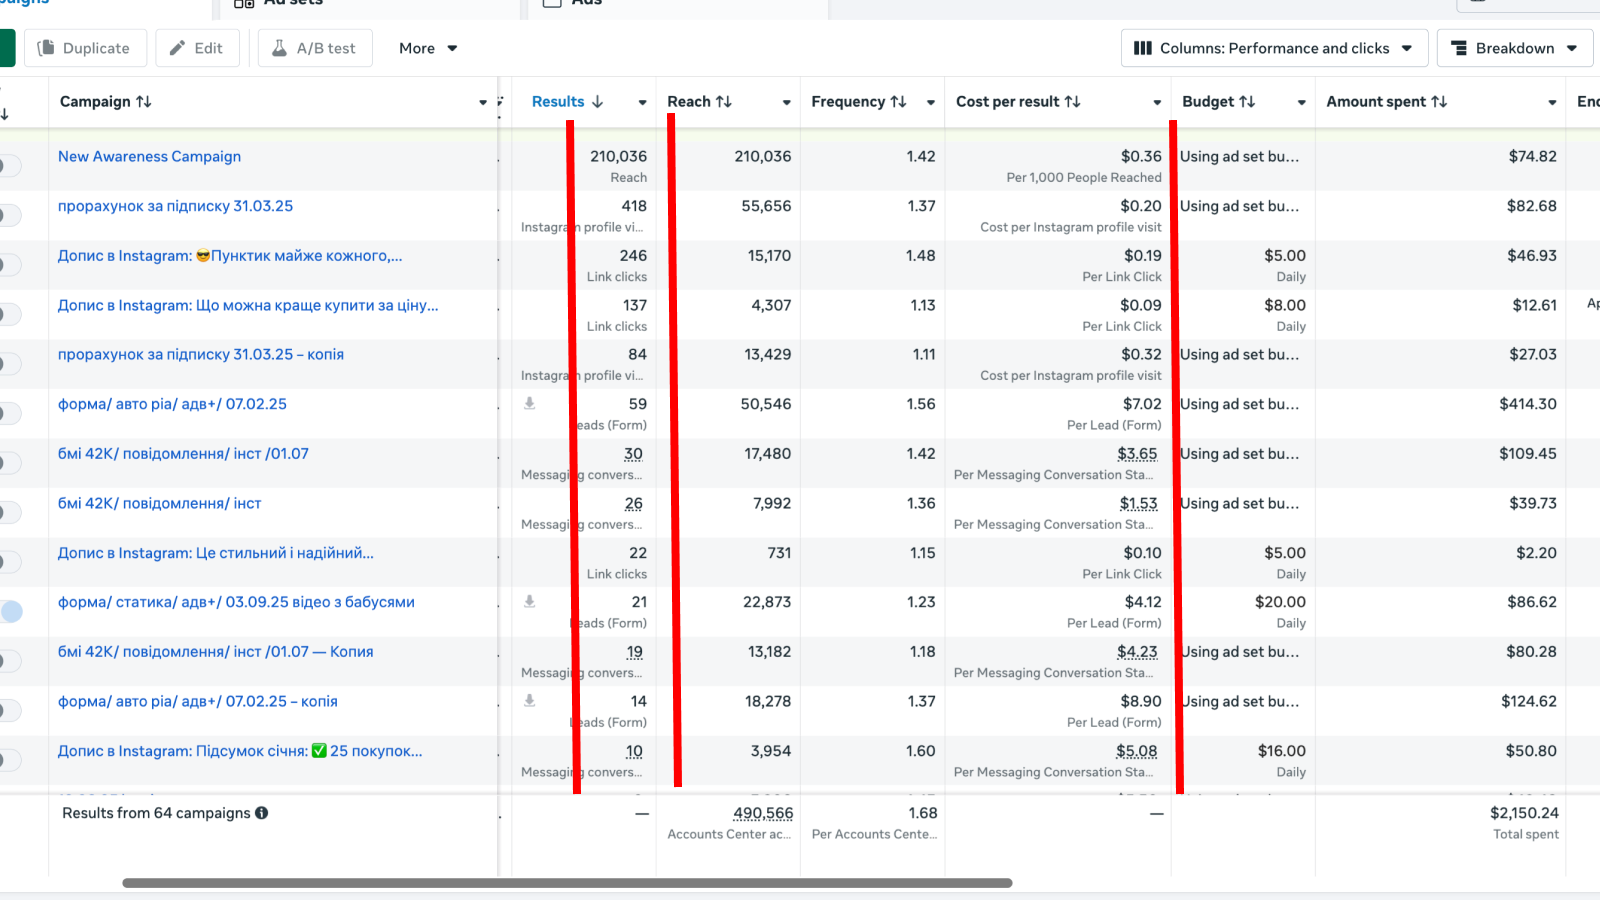The height and width of the screenshot is (900, 1600).
Task: Click the info icon after 'Results from 64 campaigns'
Action: tap(262, 813)
